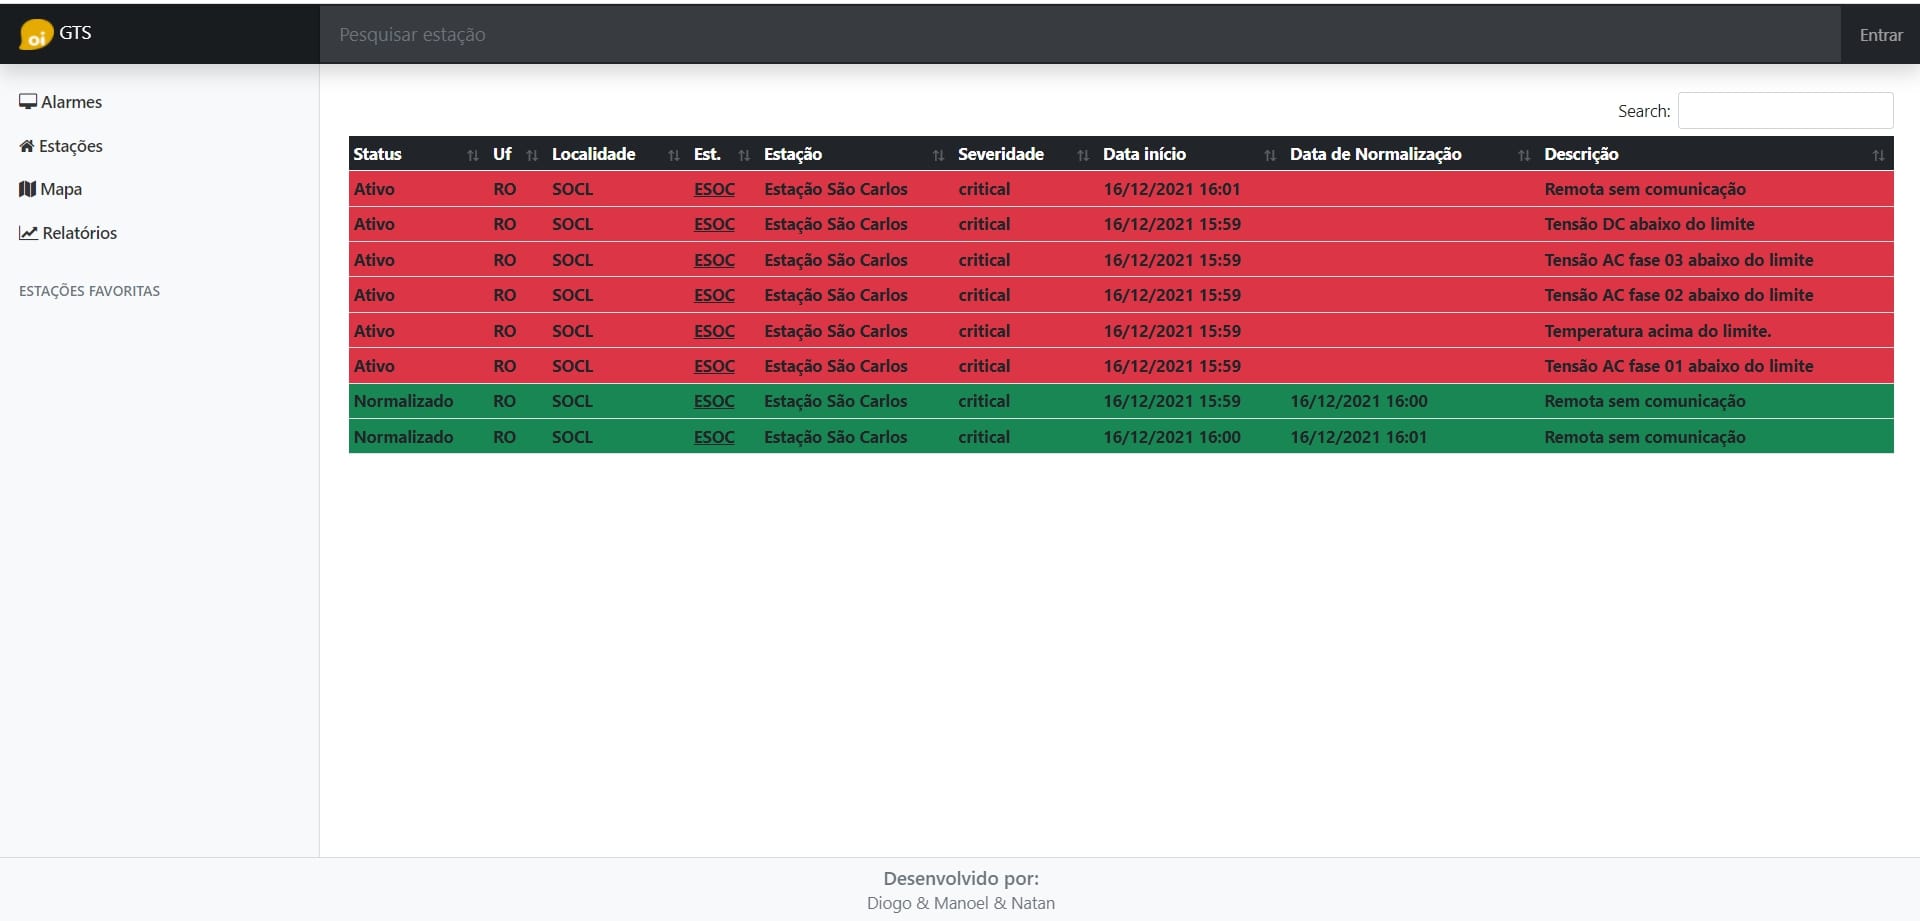Click 'Diogo & Manoel & Natan' footer text
This screenshot has height=921, width=1920.
[x=961, y=903]
